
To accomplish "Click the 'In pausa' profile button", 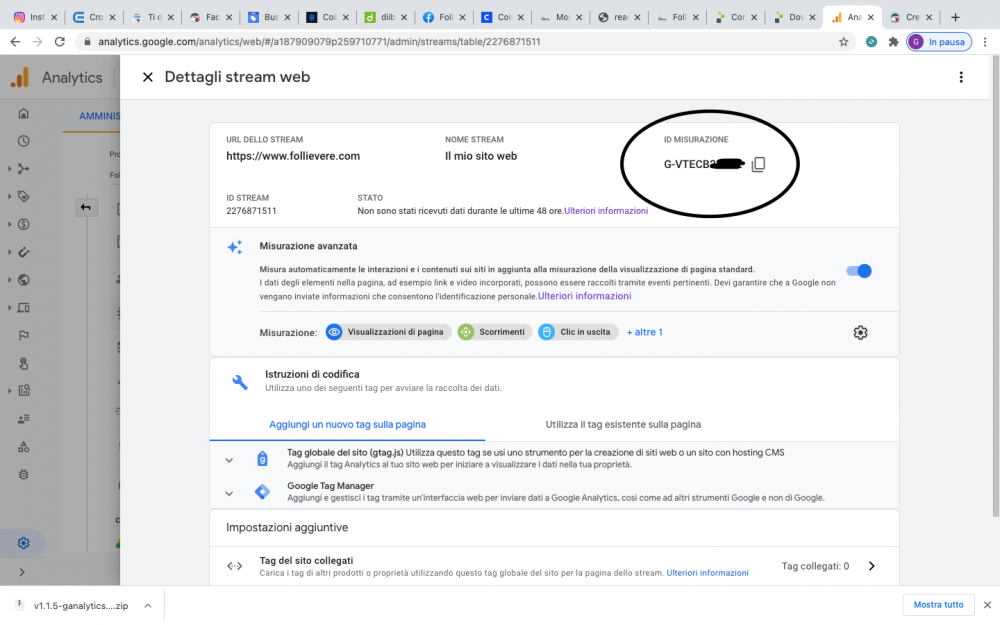I will tap(939, 41).
